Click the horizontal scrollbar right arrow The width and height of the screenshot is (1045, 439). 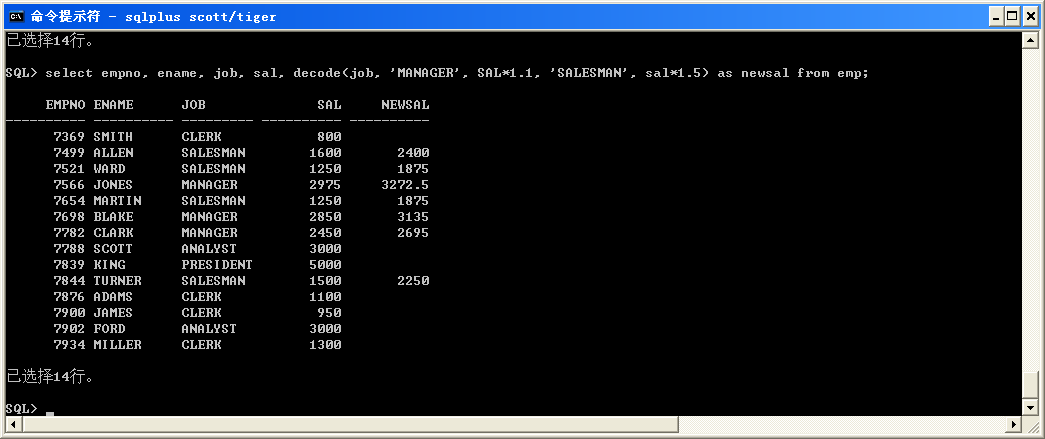coord(1013,425)
